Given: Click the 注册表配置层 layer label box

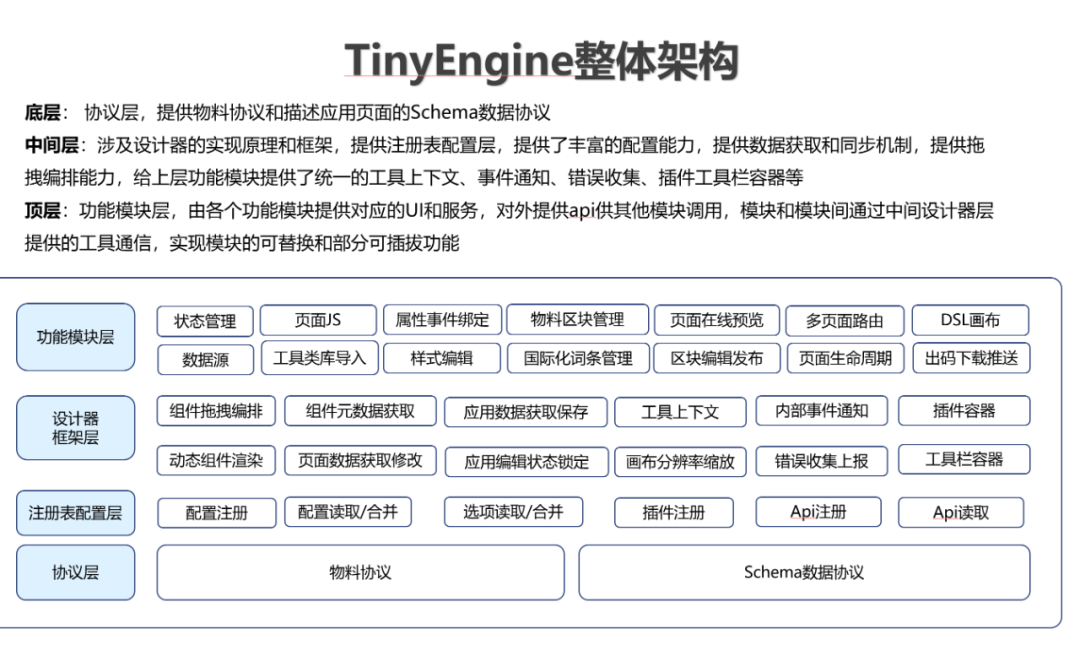Looking at the screenshot, I should 76,513.
